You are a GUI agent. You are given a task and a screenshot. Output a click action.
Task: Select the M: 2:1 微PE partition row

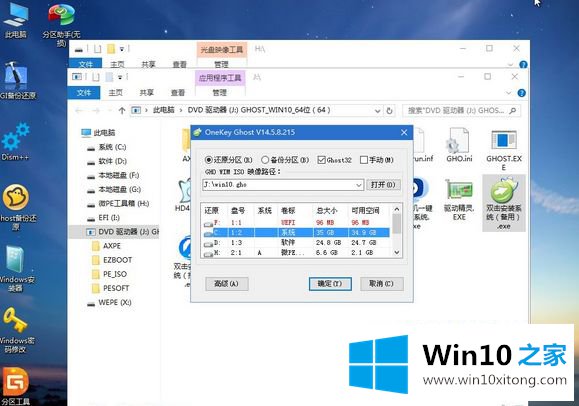click(x=296, y=253)
